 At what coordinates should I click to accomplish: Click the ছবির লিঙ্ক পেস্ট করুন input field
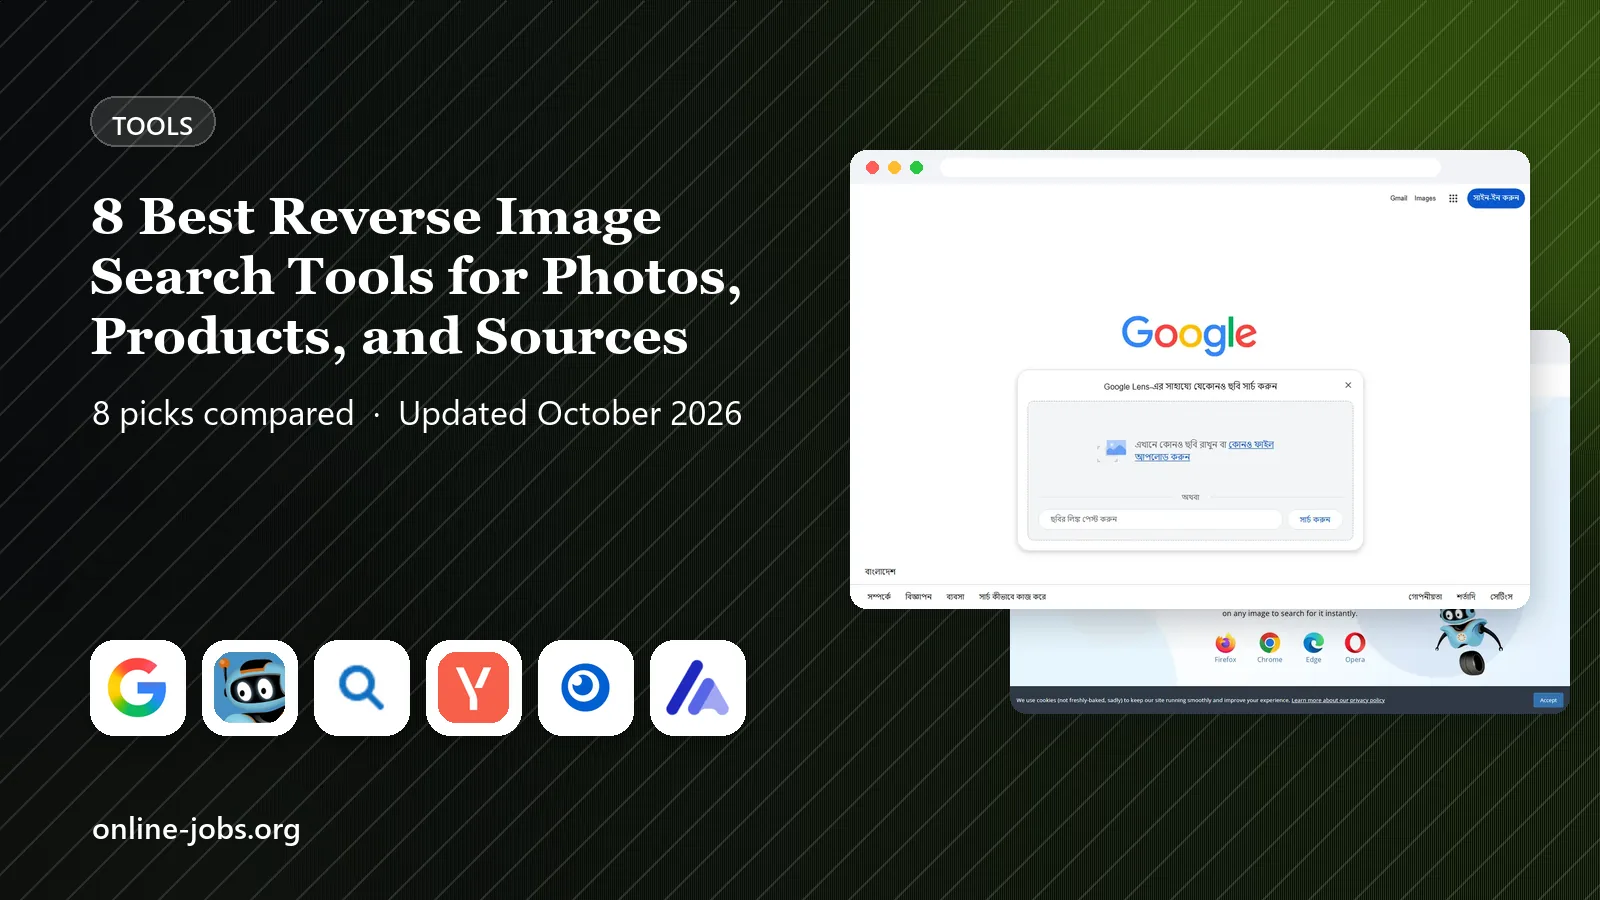[1160, 519]
